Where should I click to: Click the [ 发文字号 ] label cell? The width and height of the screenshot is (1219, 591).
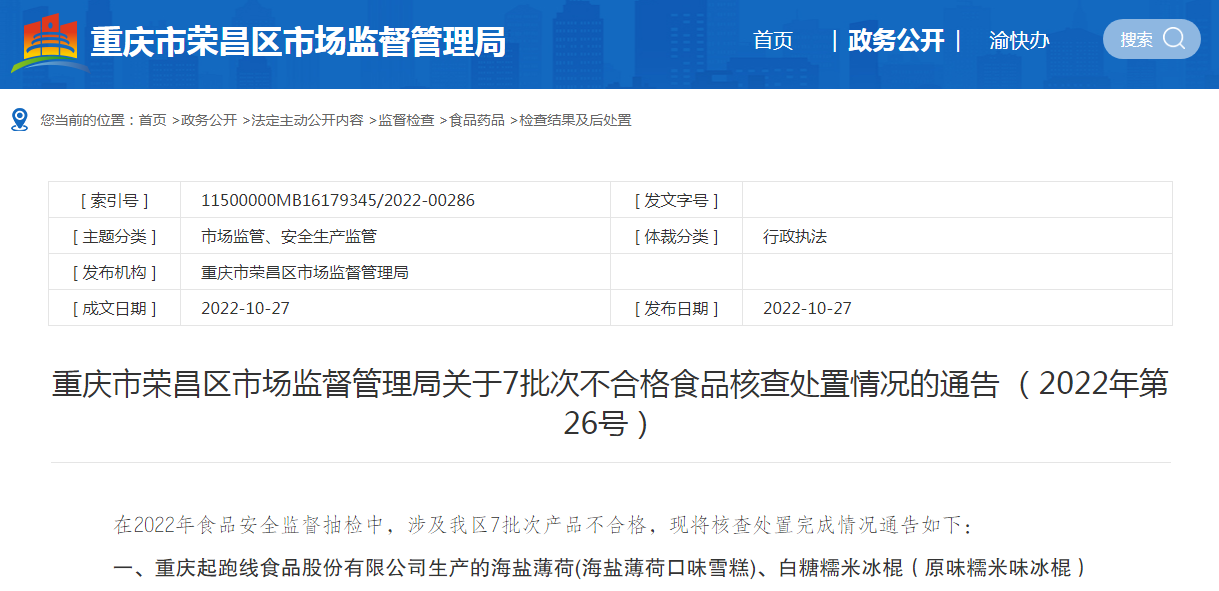coord(676,200)
